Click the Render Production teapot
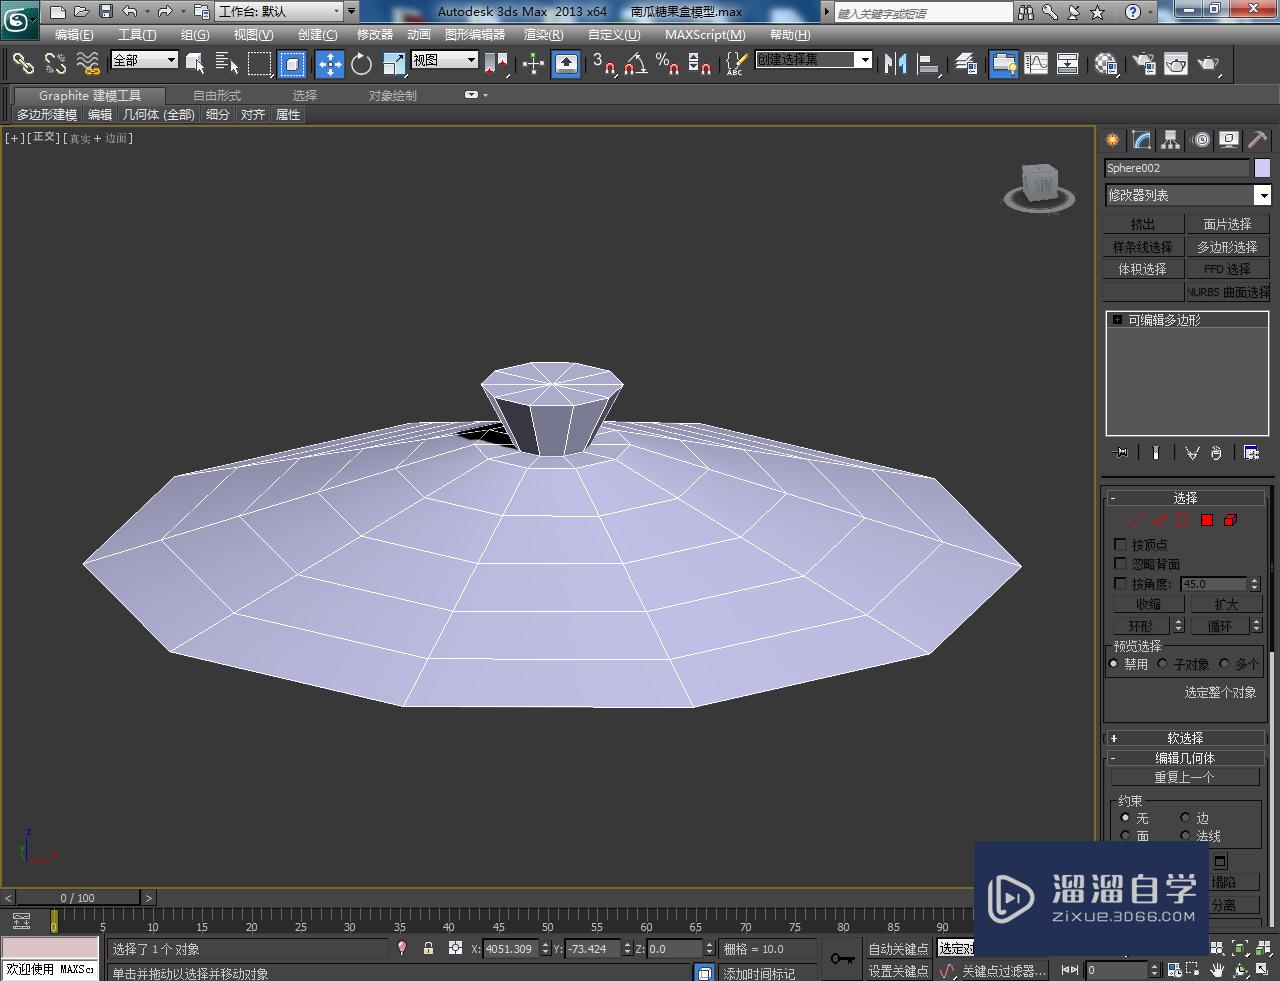Image resolution: width=1280 pixels, height=981 pixels. point(1209,64)
